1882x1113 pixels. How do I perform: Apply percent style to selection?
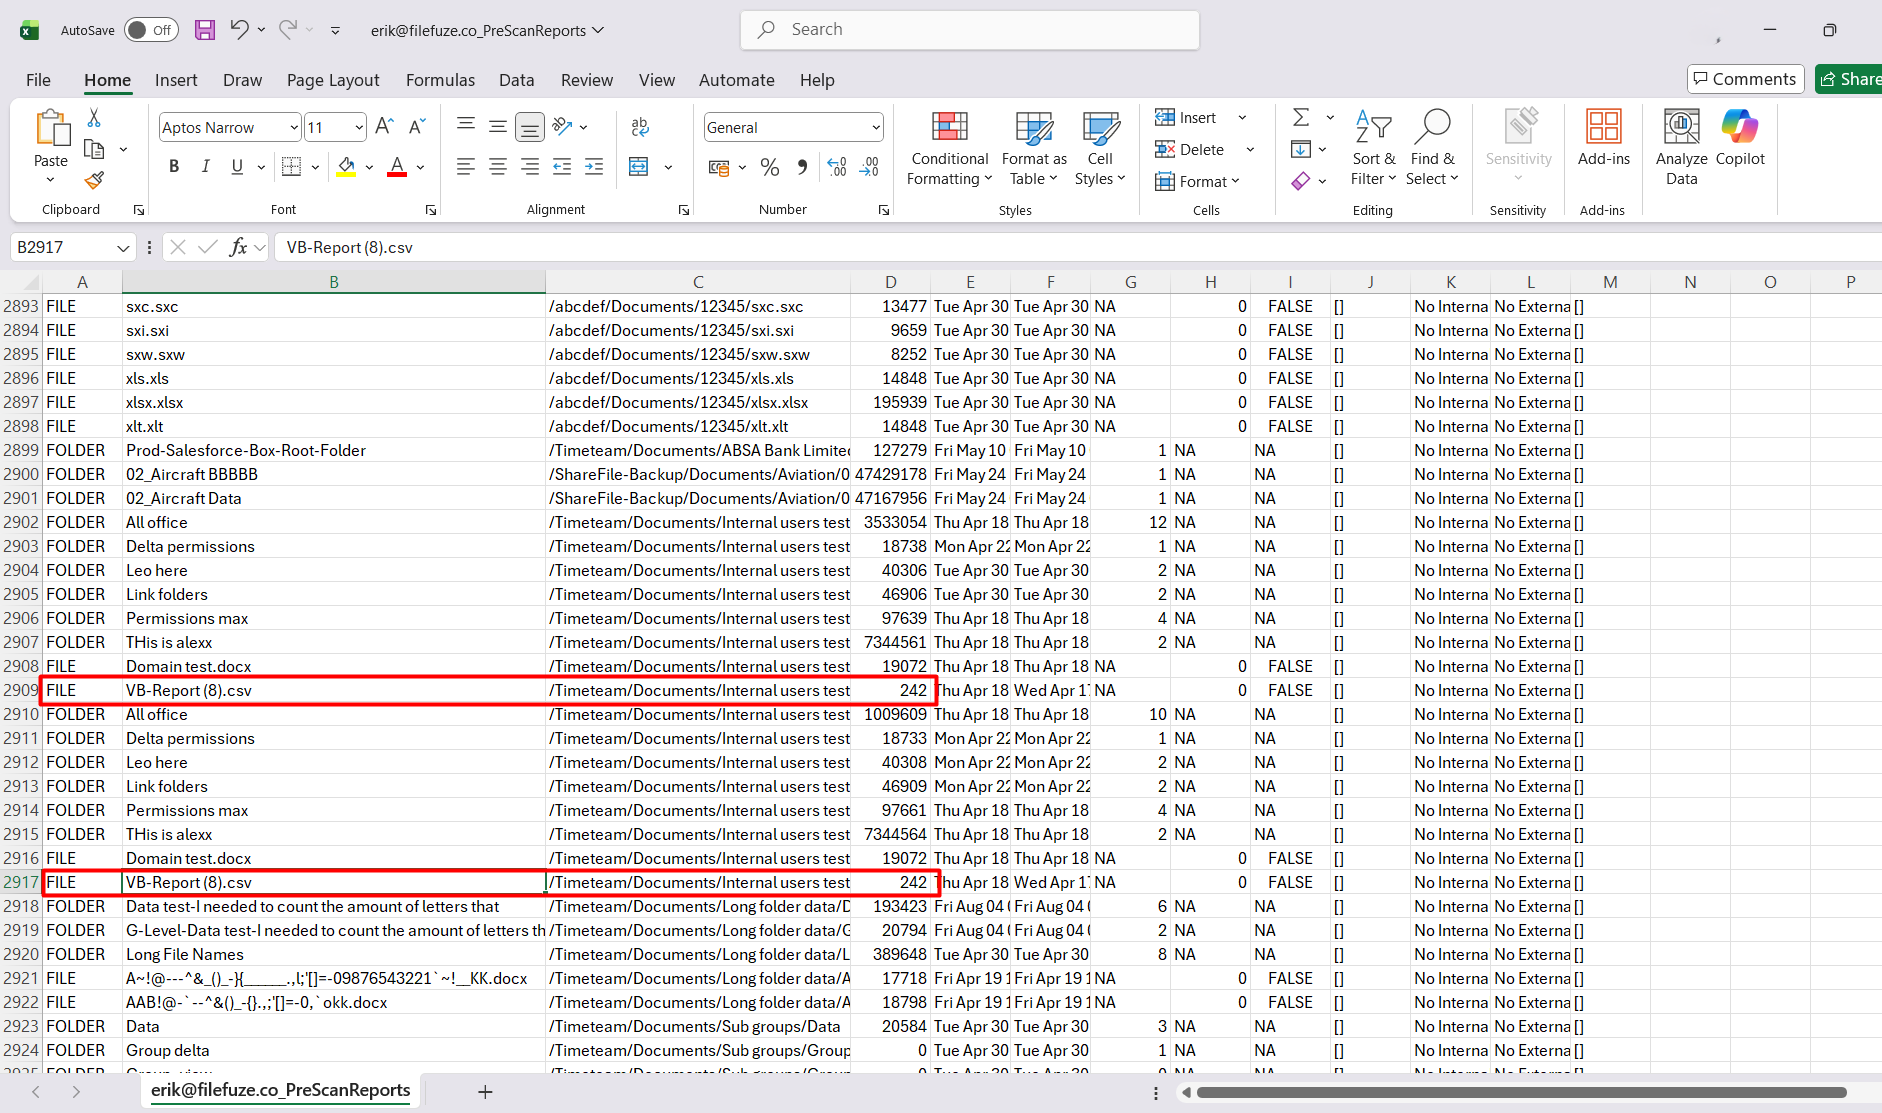click(769, 167)
